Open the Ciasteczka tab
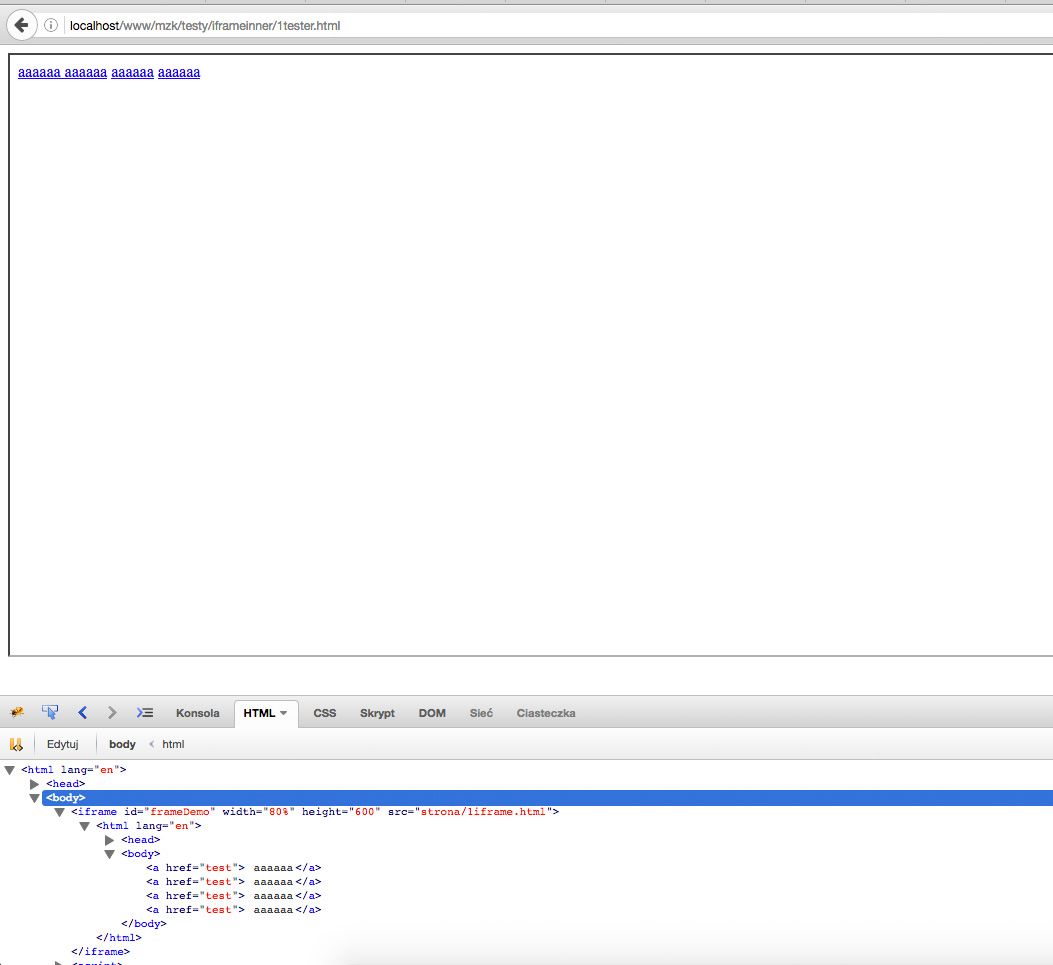Viewport: 1053px width, 965px height. tap(545, 713)
